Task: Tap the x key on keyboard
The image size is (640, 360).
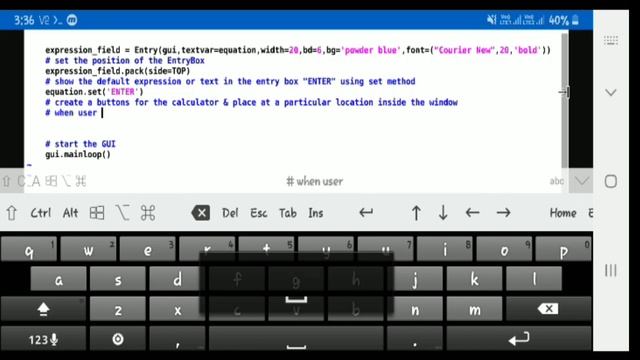Action: click(x=177, y=309)
